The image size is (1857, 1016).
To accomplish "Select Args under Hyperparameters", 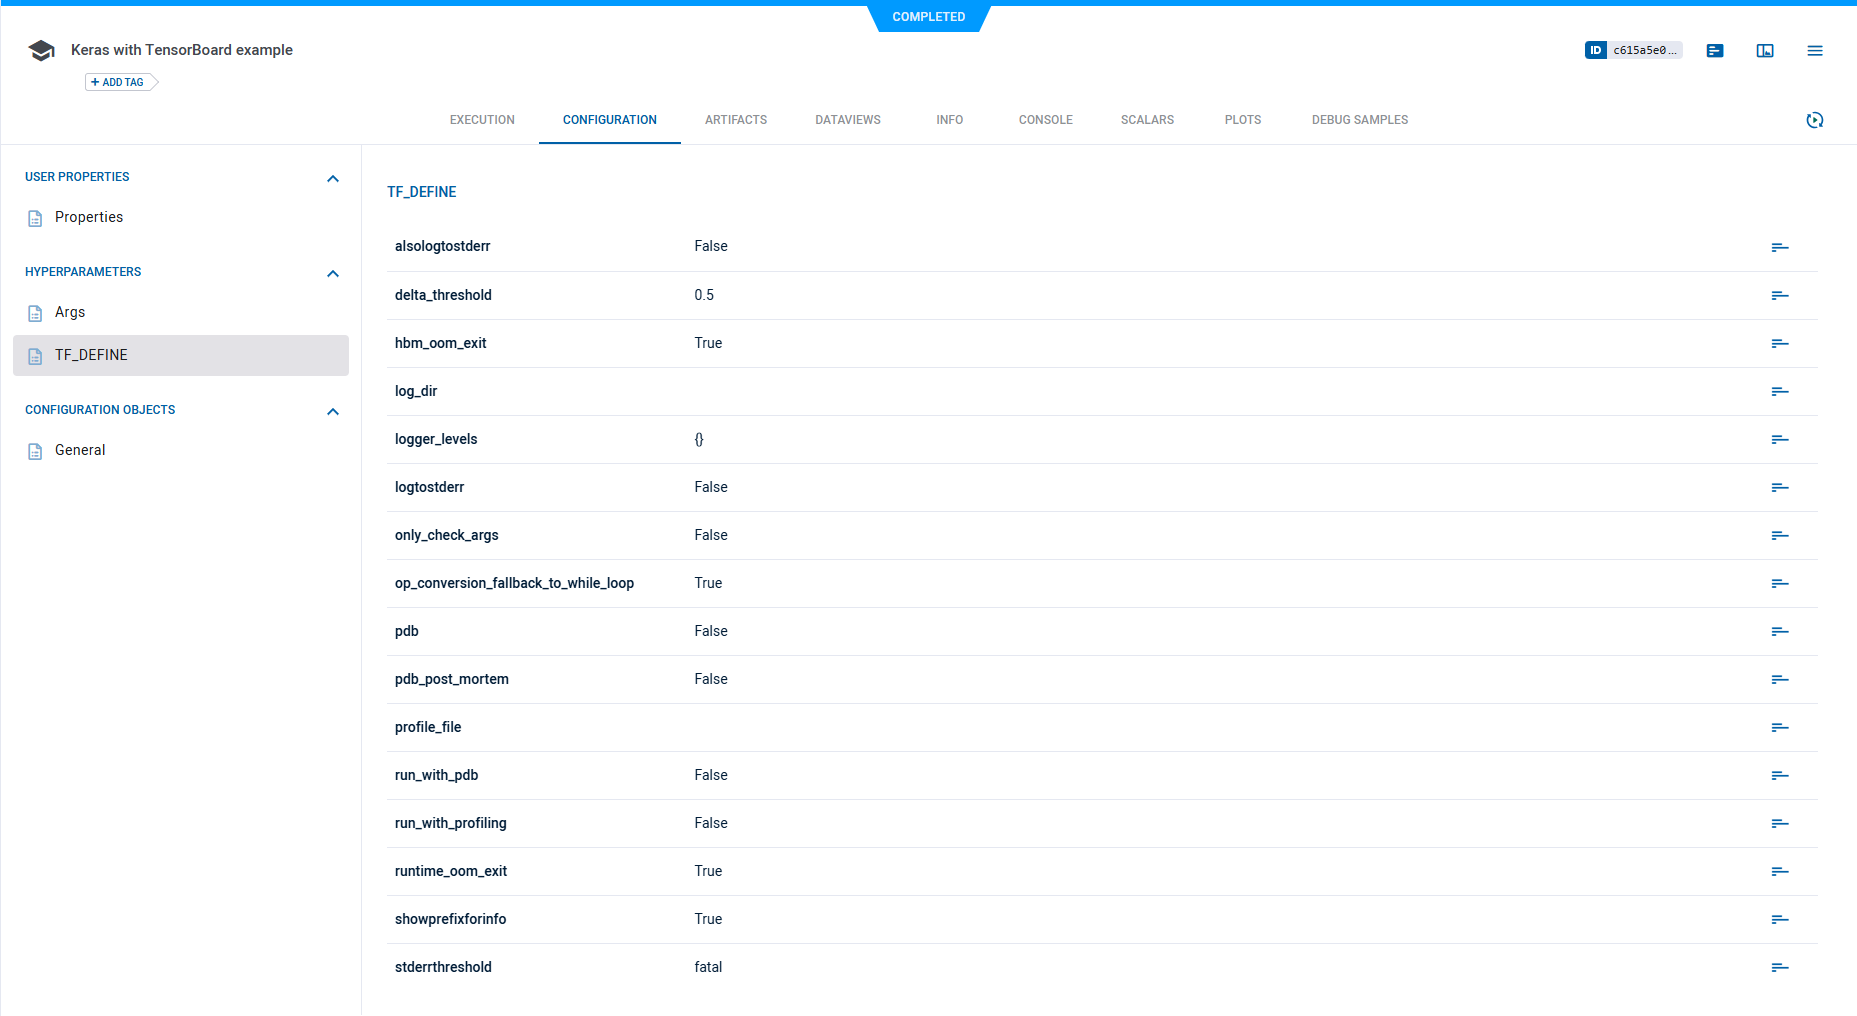I will point(70,312).
